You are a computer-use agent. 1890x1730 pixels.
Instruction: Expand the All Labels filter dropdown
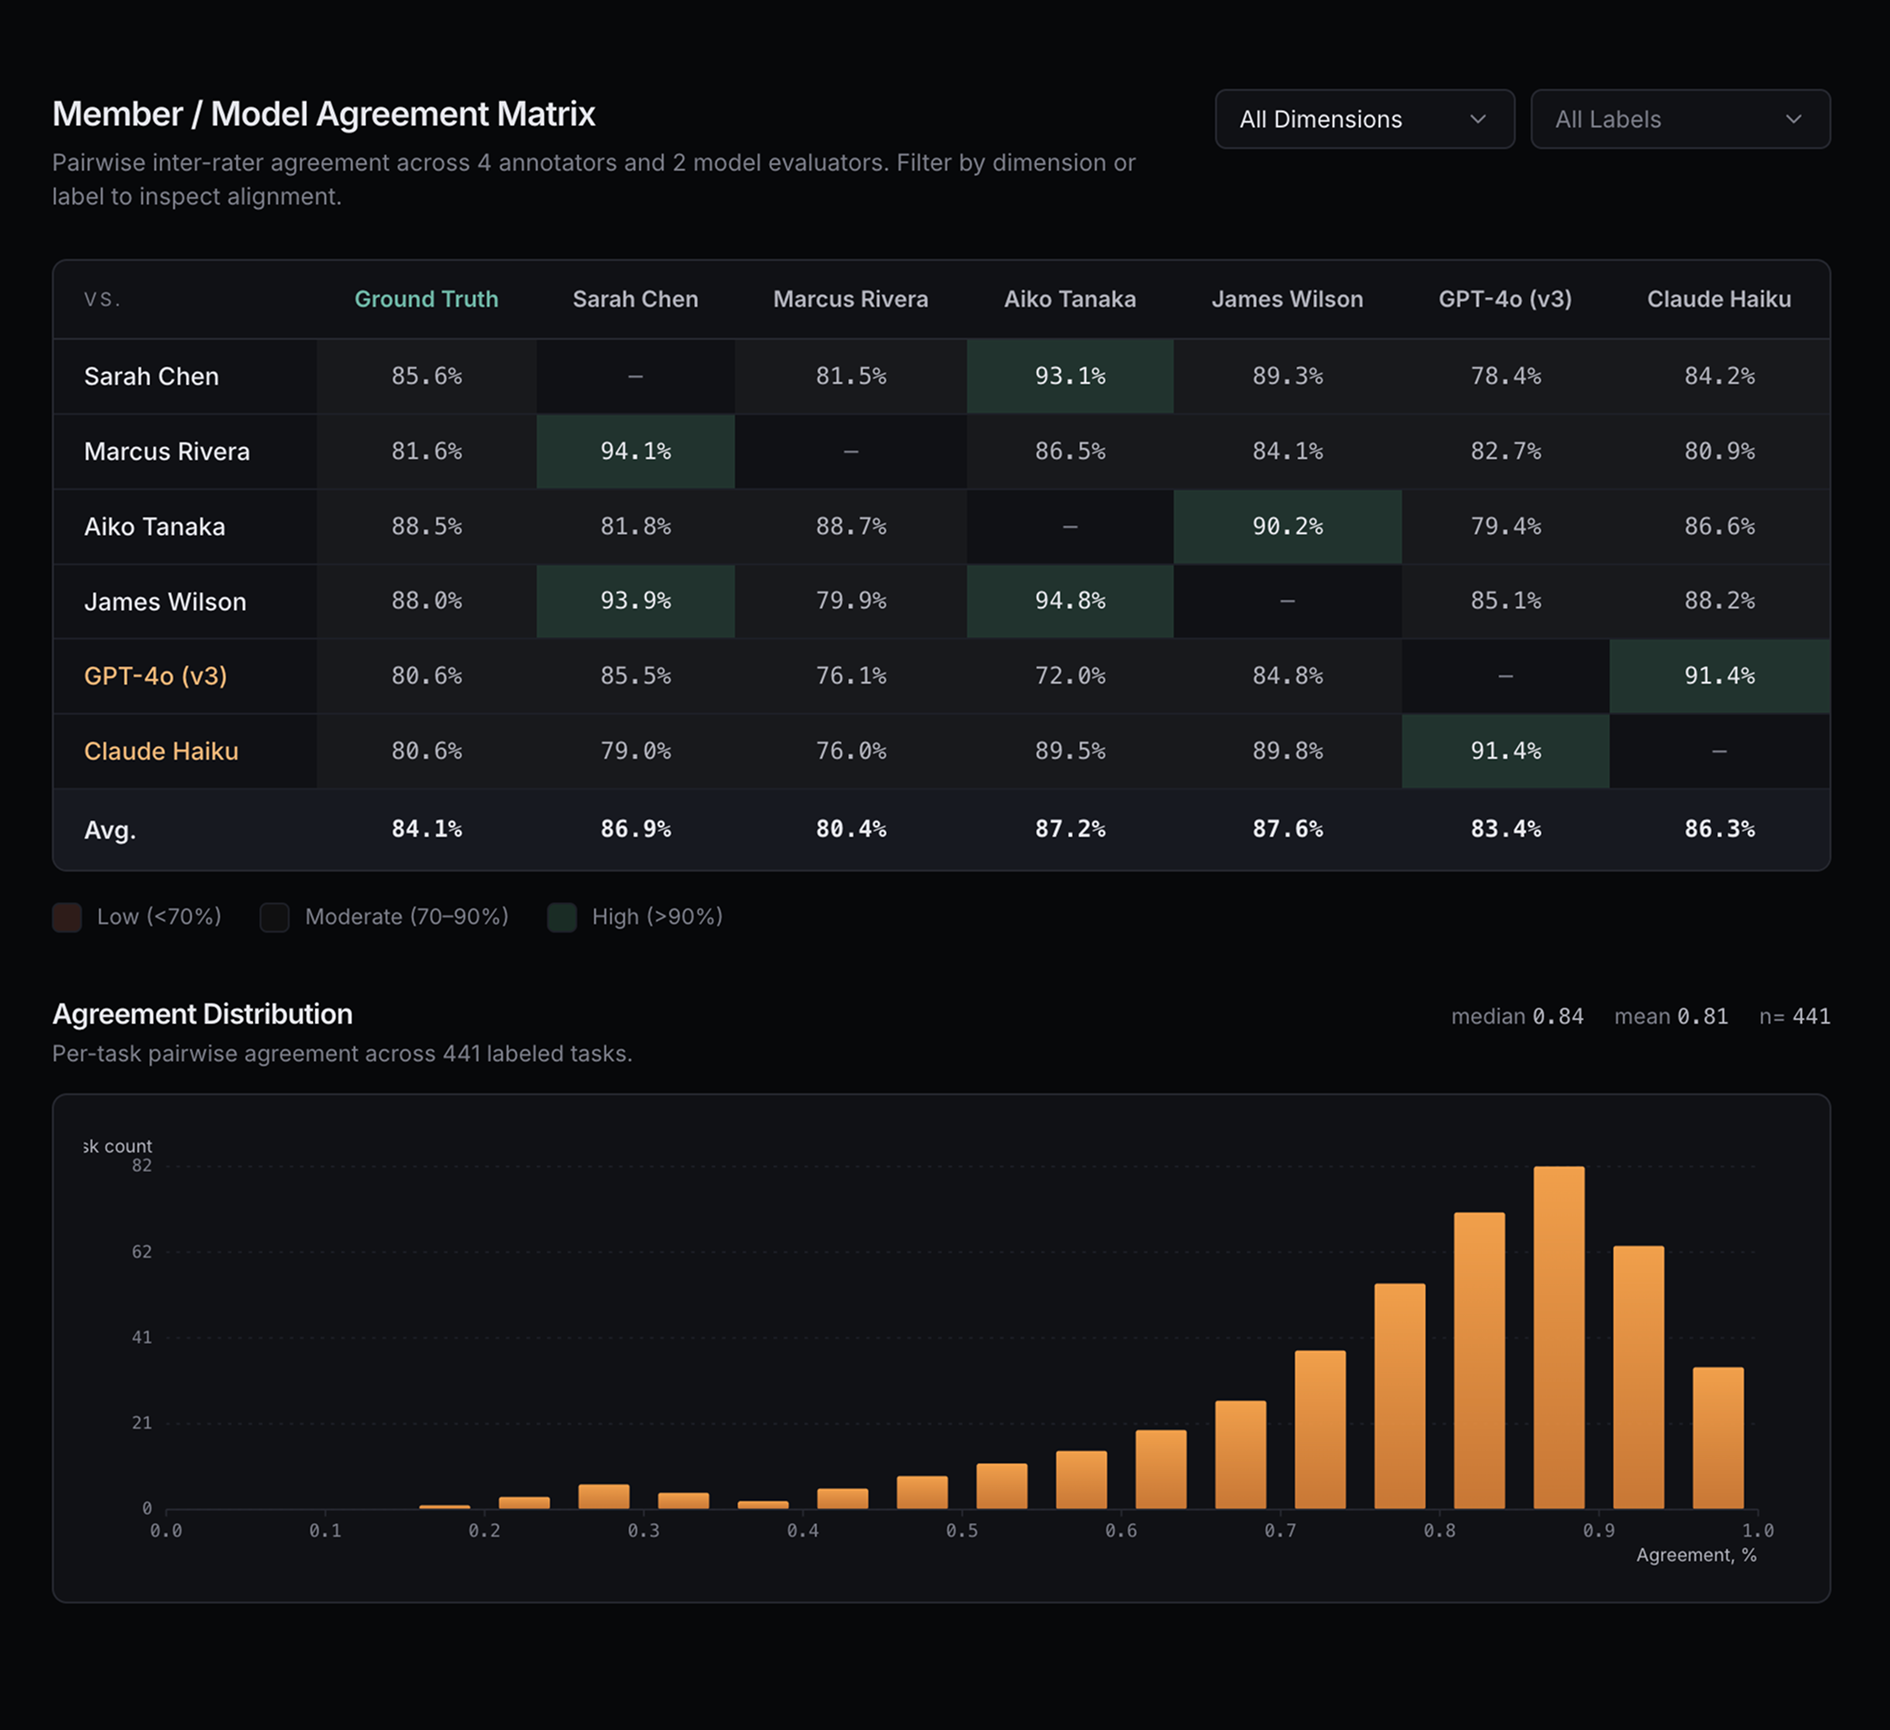click(1679, 119)
